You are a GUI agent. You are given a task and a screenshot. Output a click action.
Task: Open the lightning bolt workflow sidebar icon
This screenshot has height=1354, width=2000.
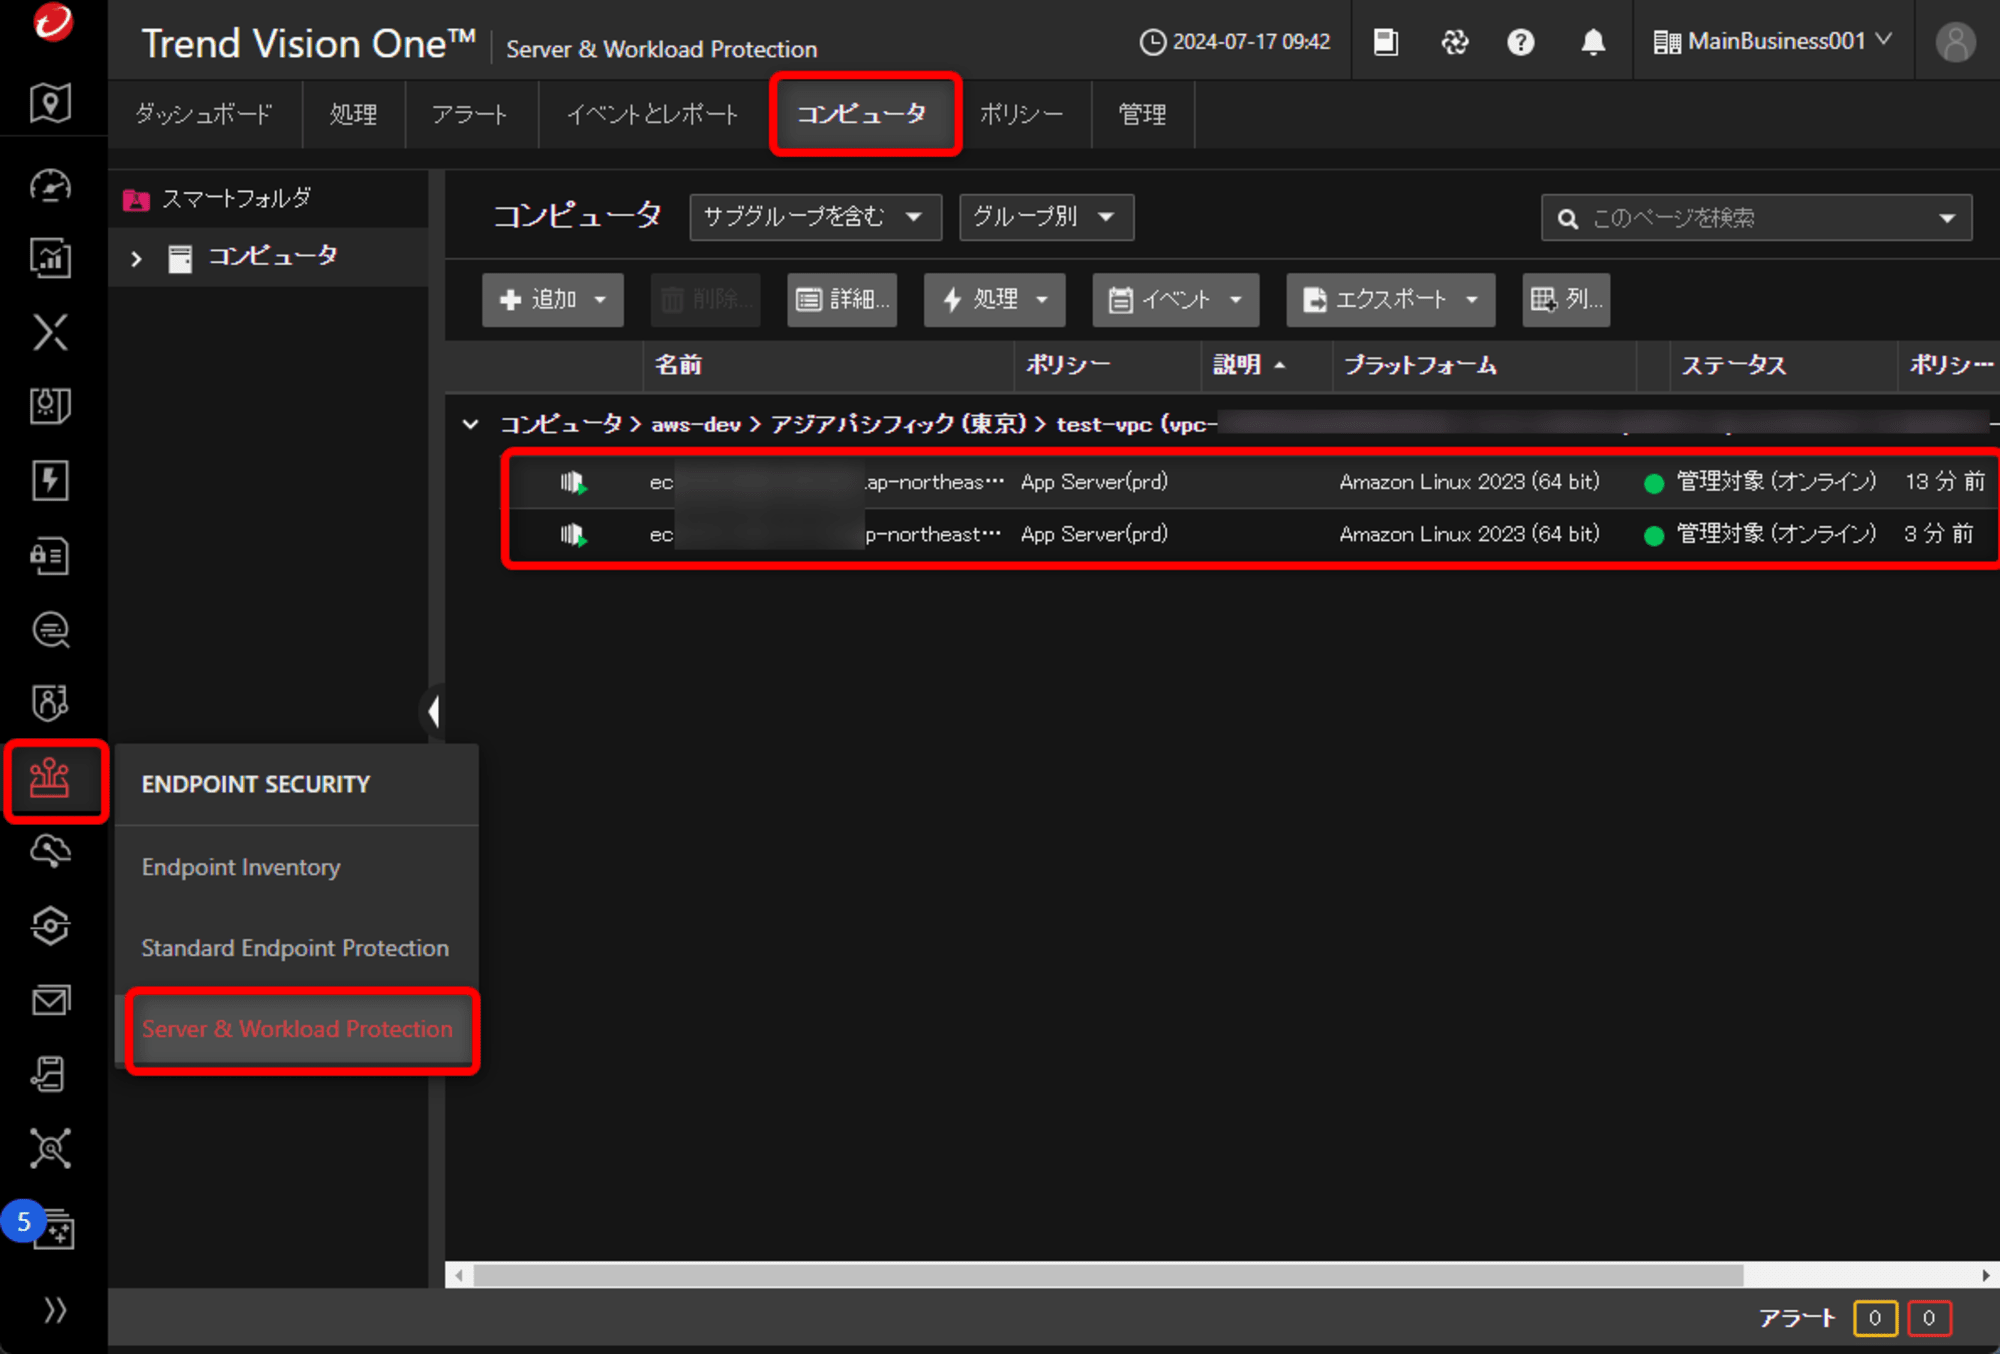(51, 480)
